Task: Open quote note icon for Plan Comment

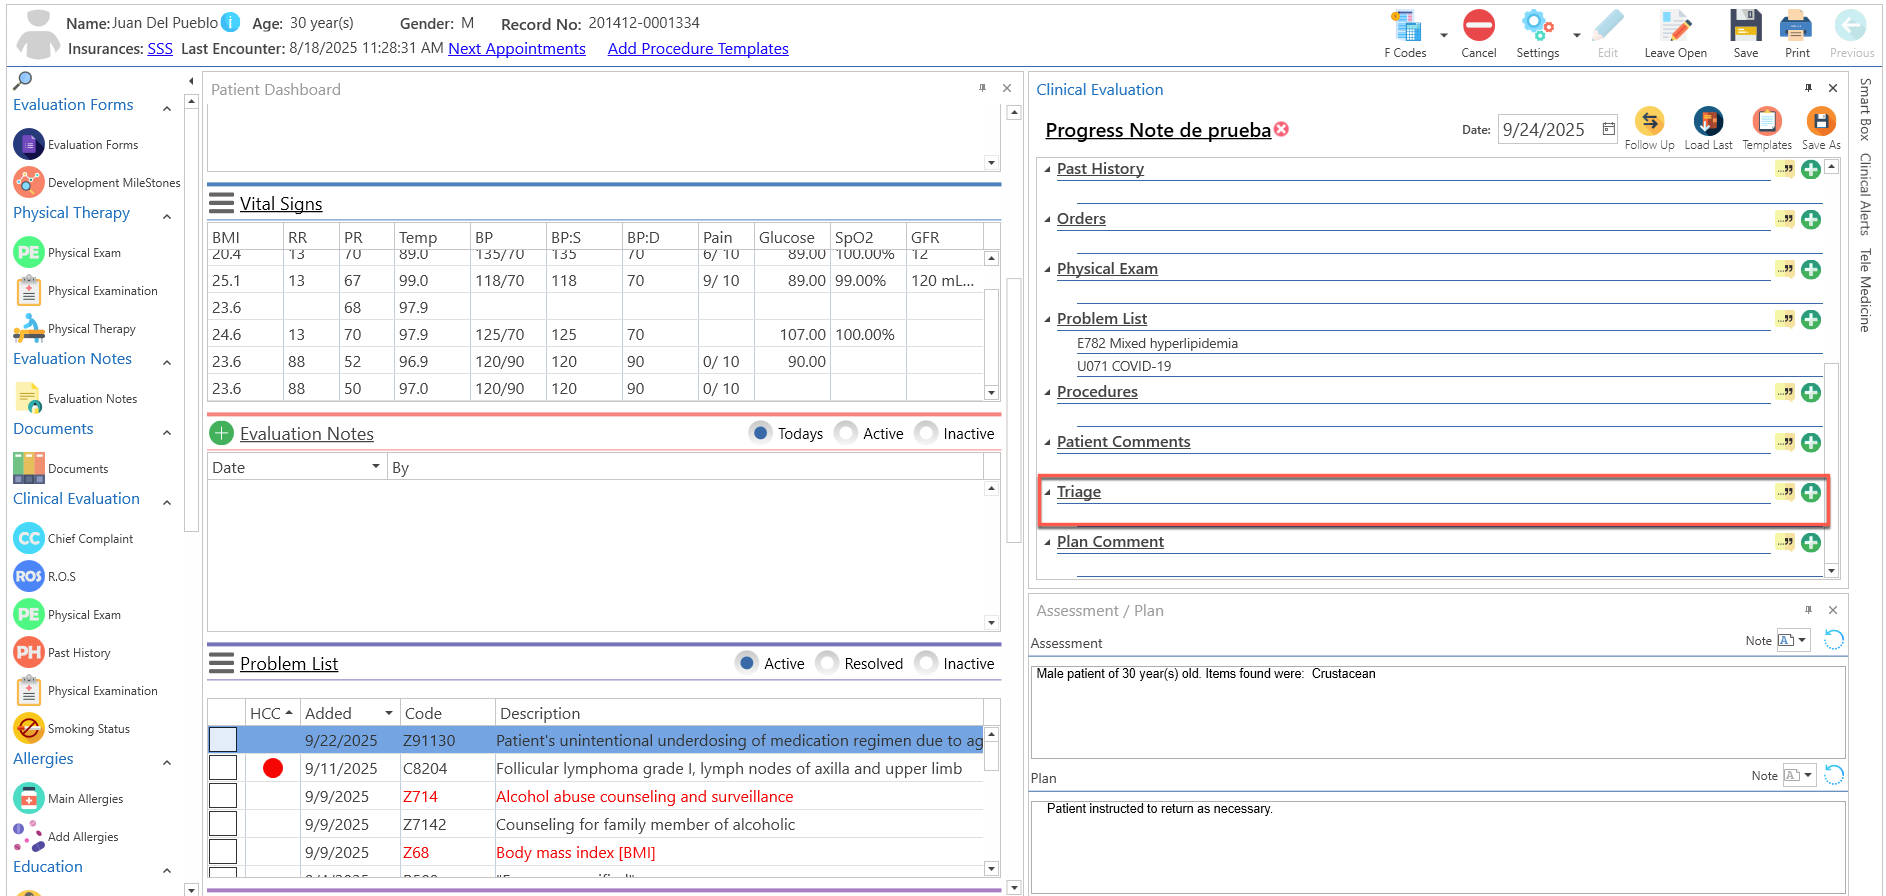Action: point(1785,542)
